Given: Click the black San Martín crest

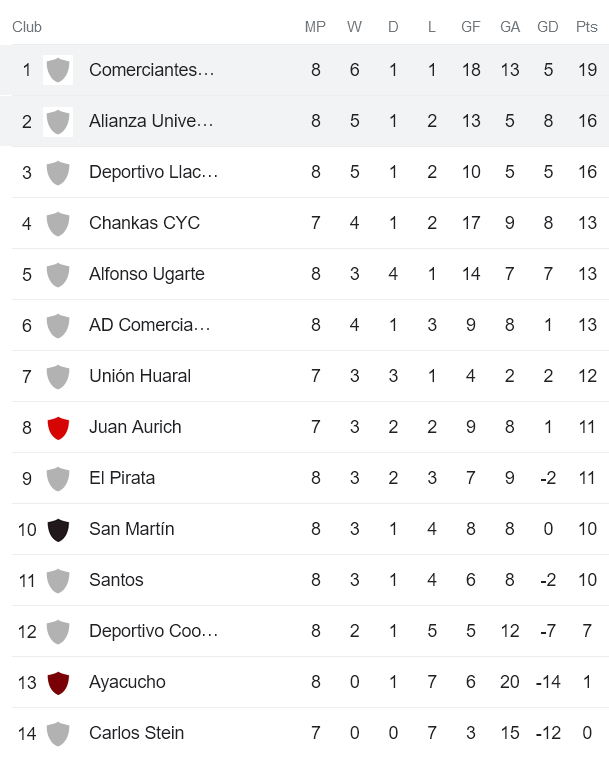Looking at the screenshot, I should tap(58, 529).
